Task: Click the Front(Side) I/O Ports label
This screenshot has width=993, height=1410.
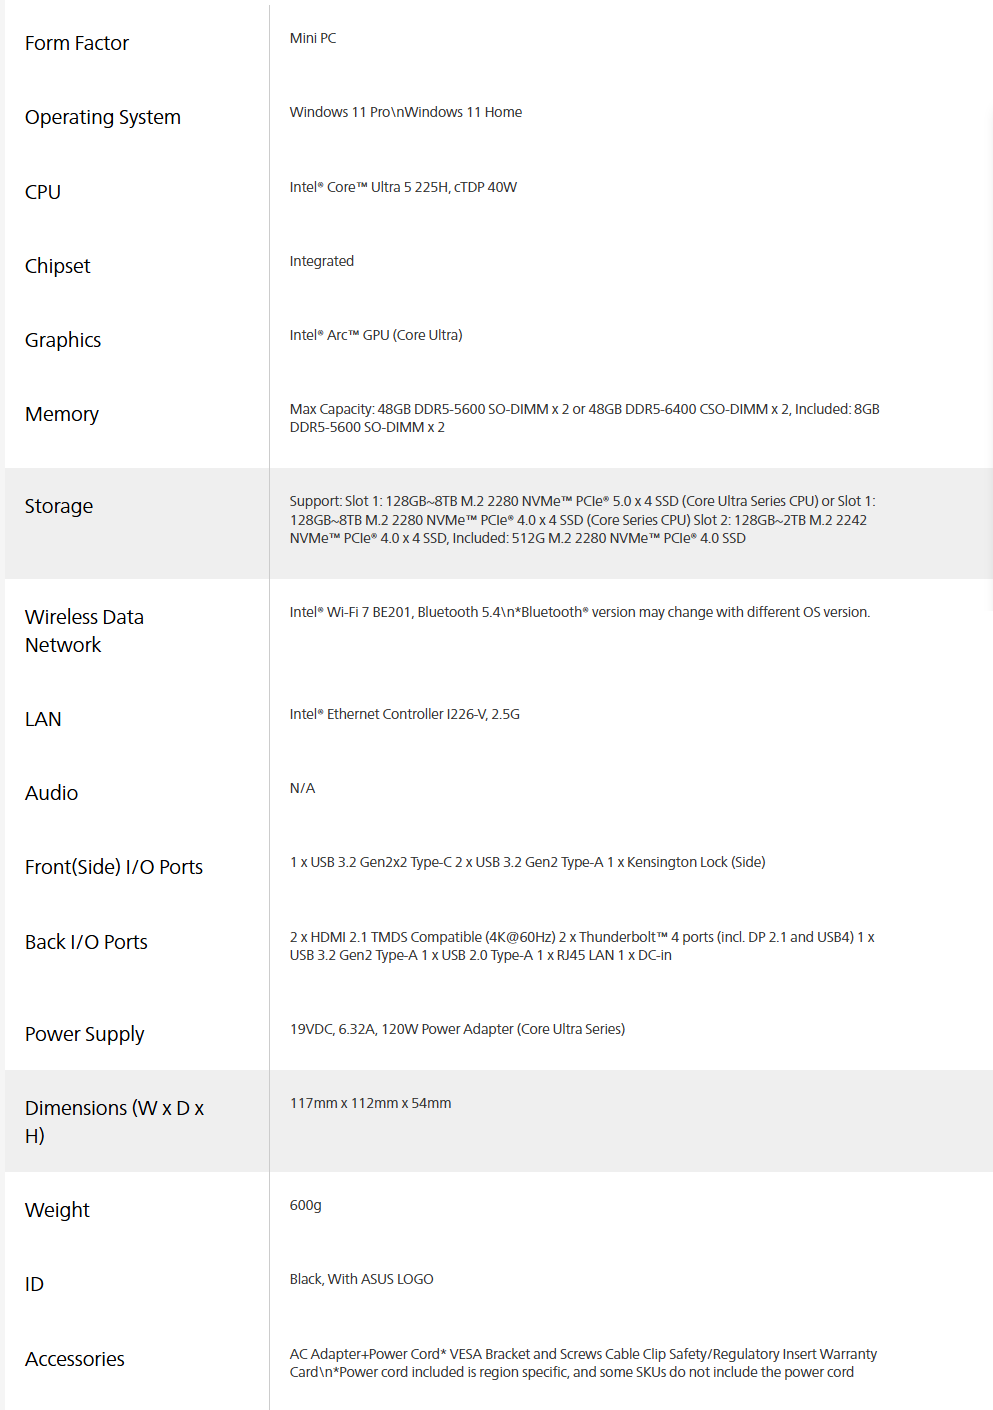Action: (114, 867)
